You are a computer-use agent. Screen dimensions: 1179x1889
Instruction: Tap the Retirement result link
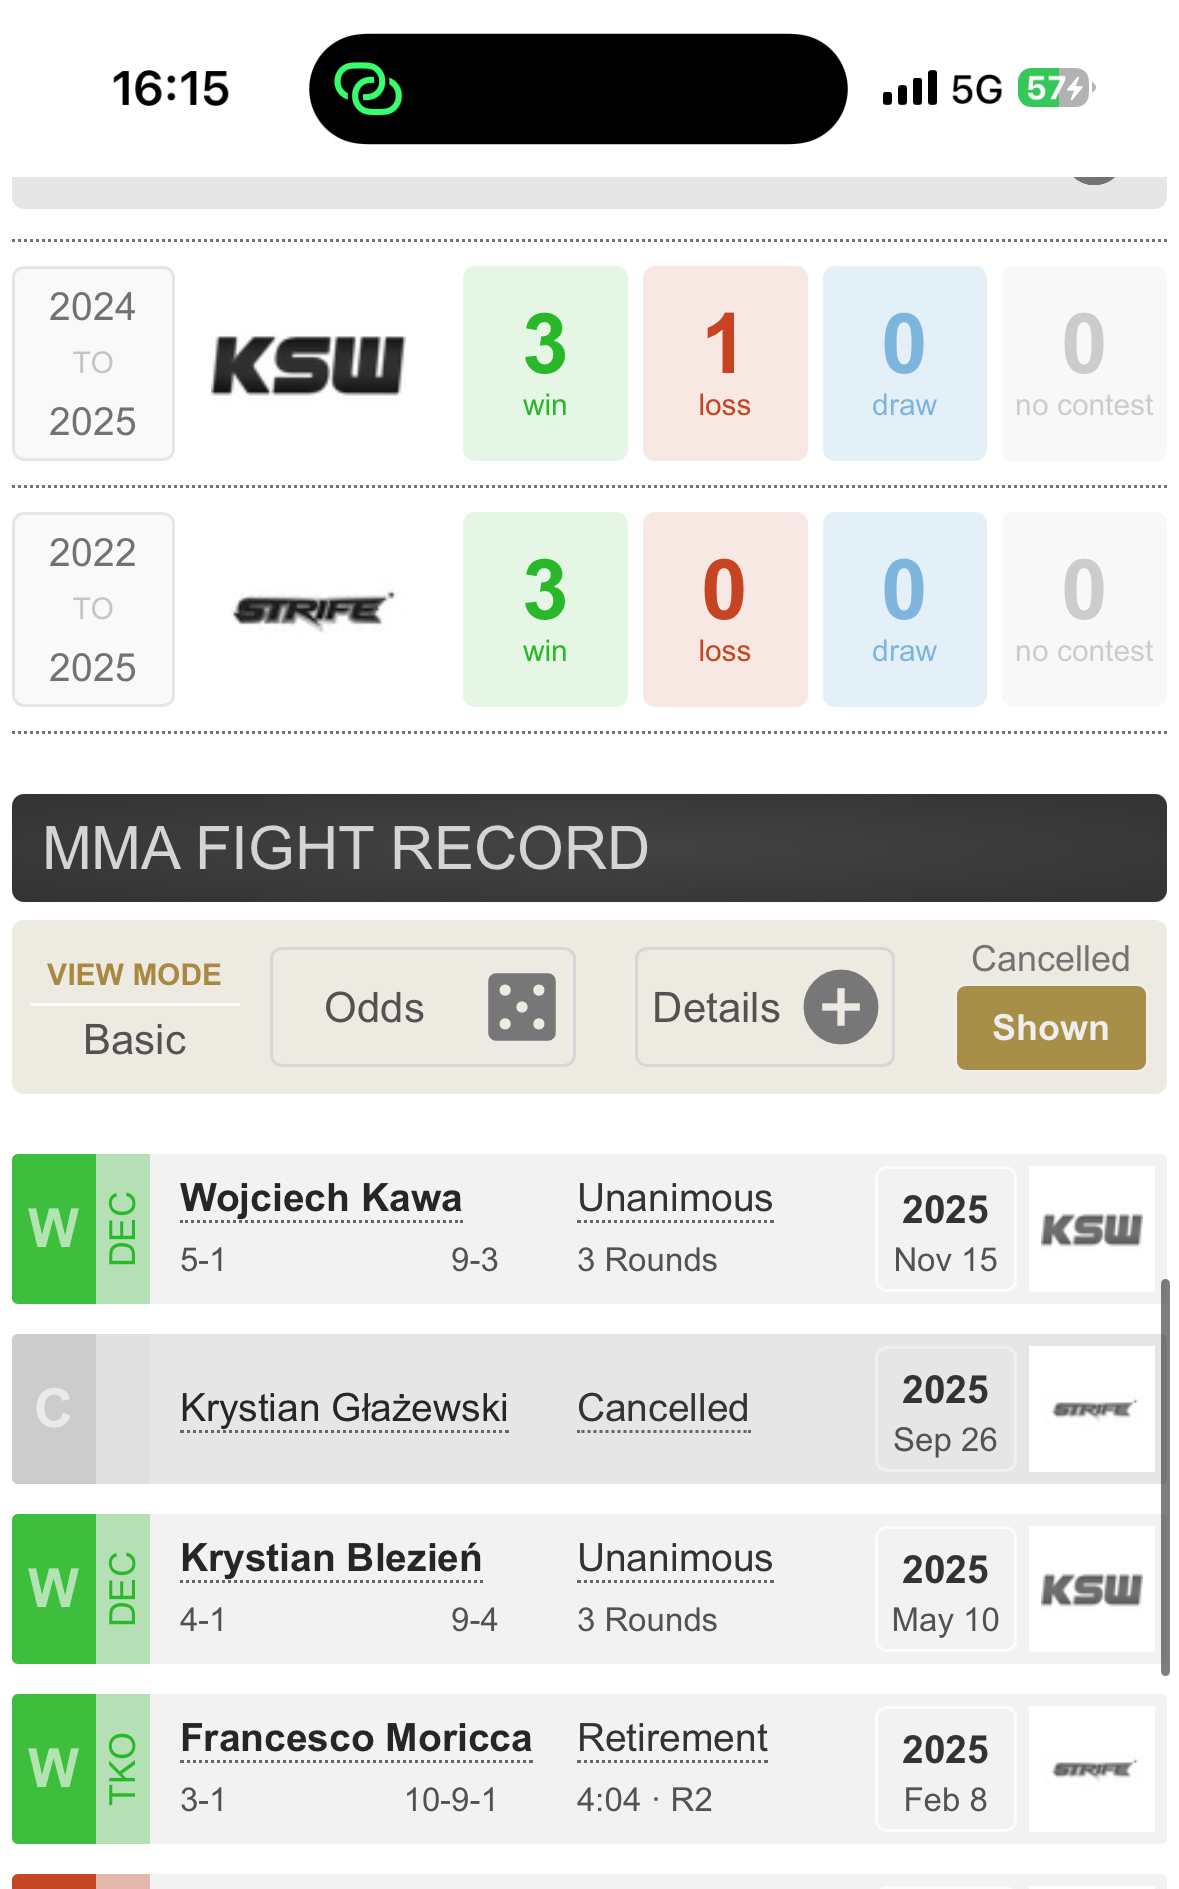672,1738
